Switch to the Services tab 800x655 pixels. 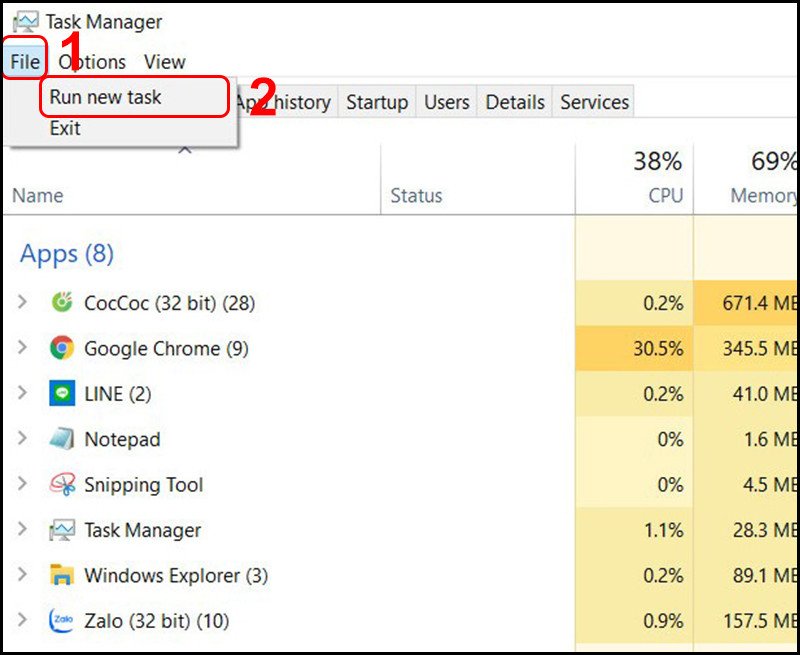pos(594,101)
